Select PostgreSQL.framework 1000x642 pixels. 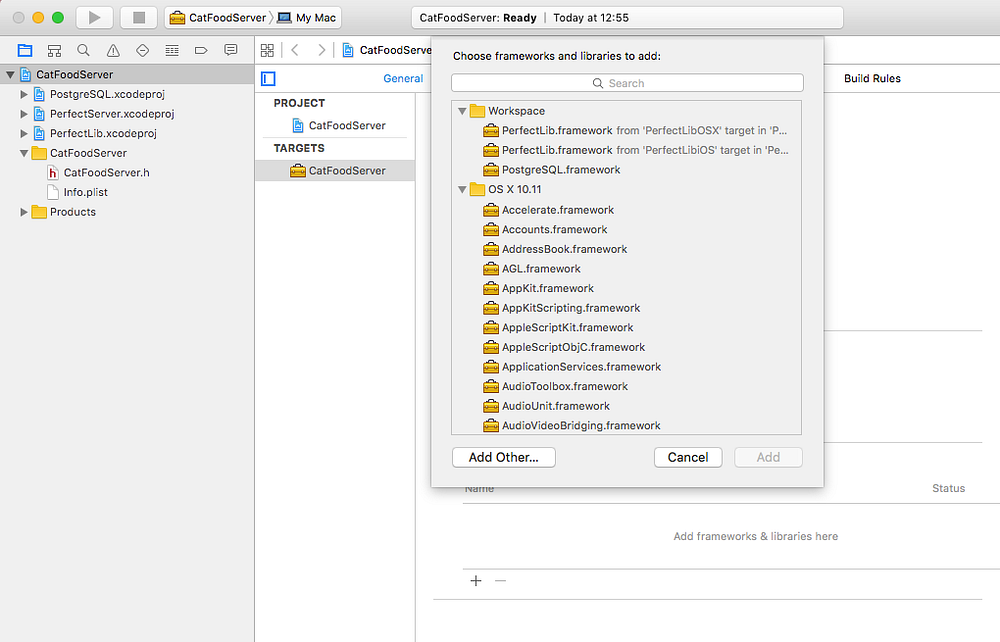[552, 170]
